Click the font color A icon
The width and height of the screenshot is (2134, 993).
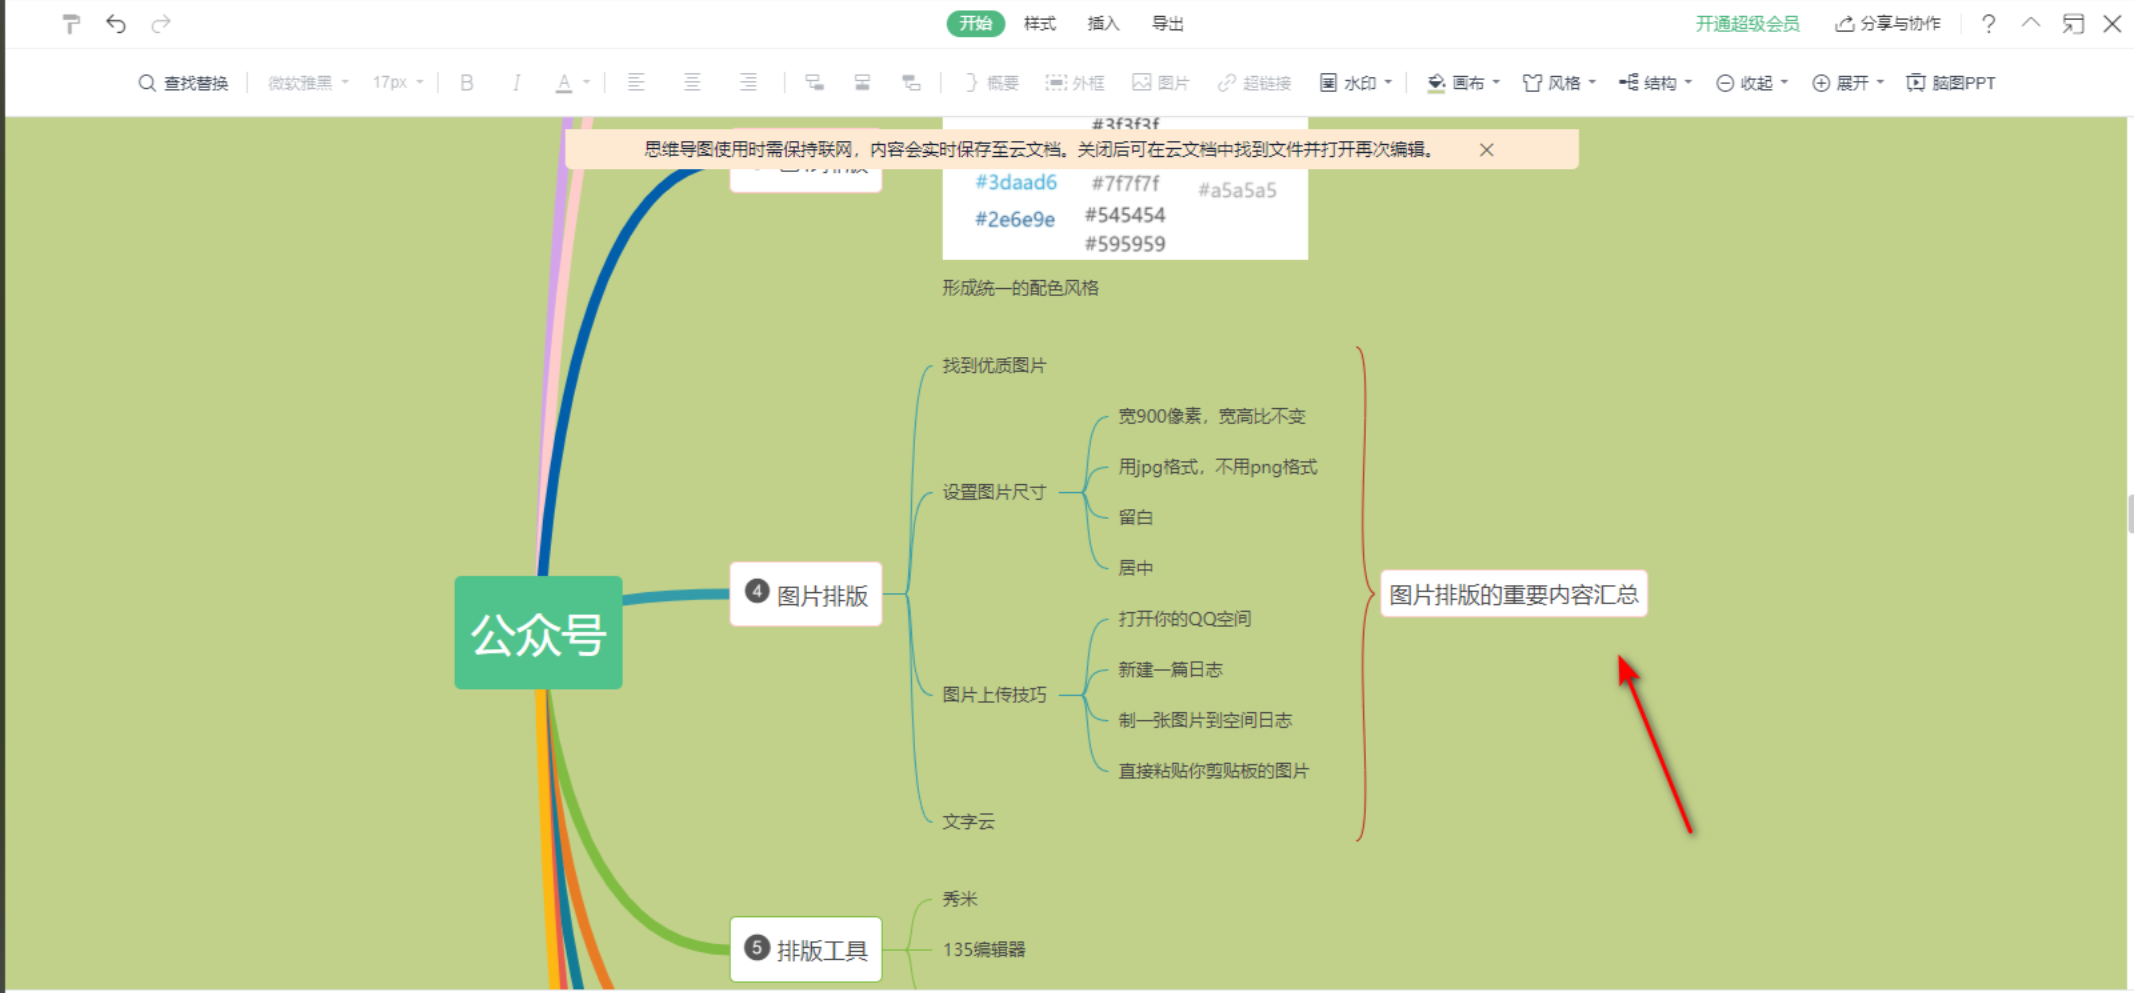[x=564, y=83]
